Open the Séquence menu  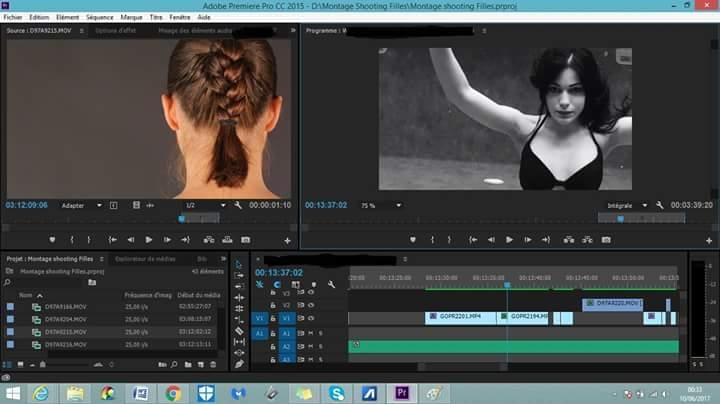tap(99, 17)
